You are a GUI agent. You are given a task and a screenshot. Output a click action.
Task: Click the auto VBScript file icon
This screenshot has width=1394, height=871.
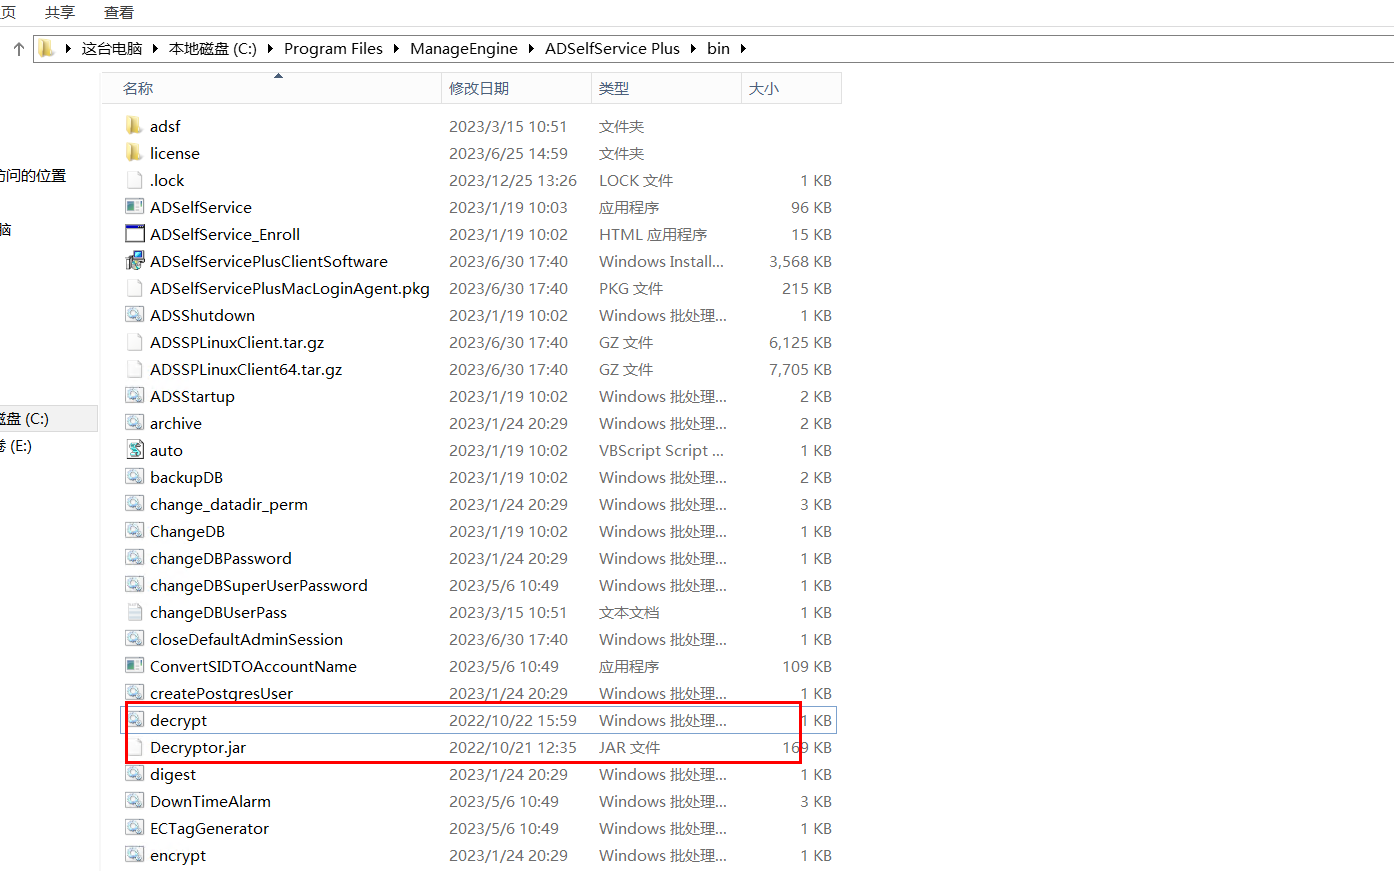click(134, 450)
